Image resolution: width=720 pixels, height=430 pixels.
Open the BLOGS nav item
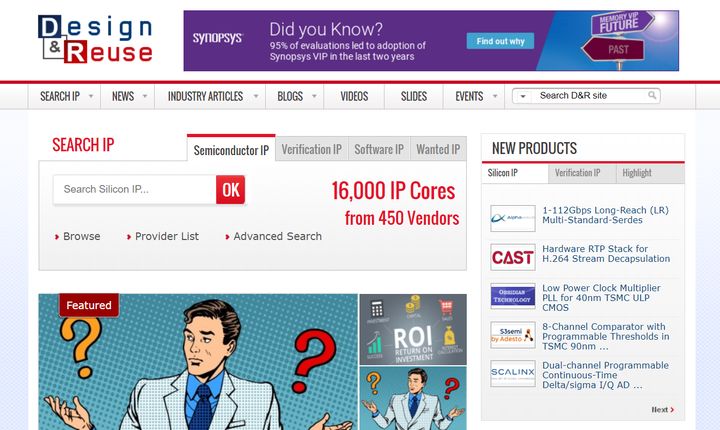pos(290,96)
